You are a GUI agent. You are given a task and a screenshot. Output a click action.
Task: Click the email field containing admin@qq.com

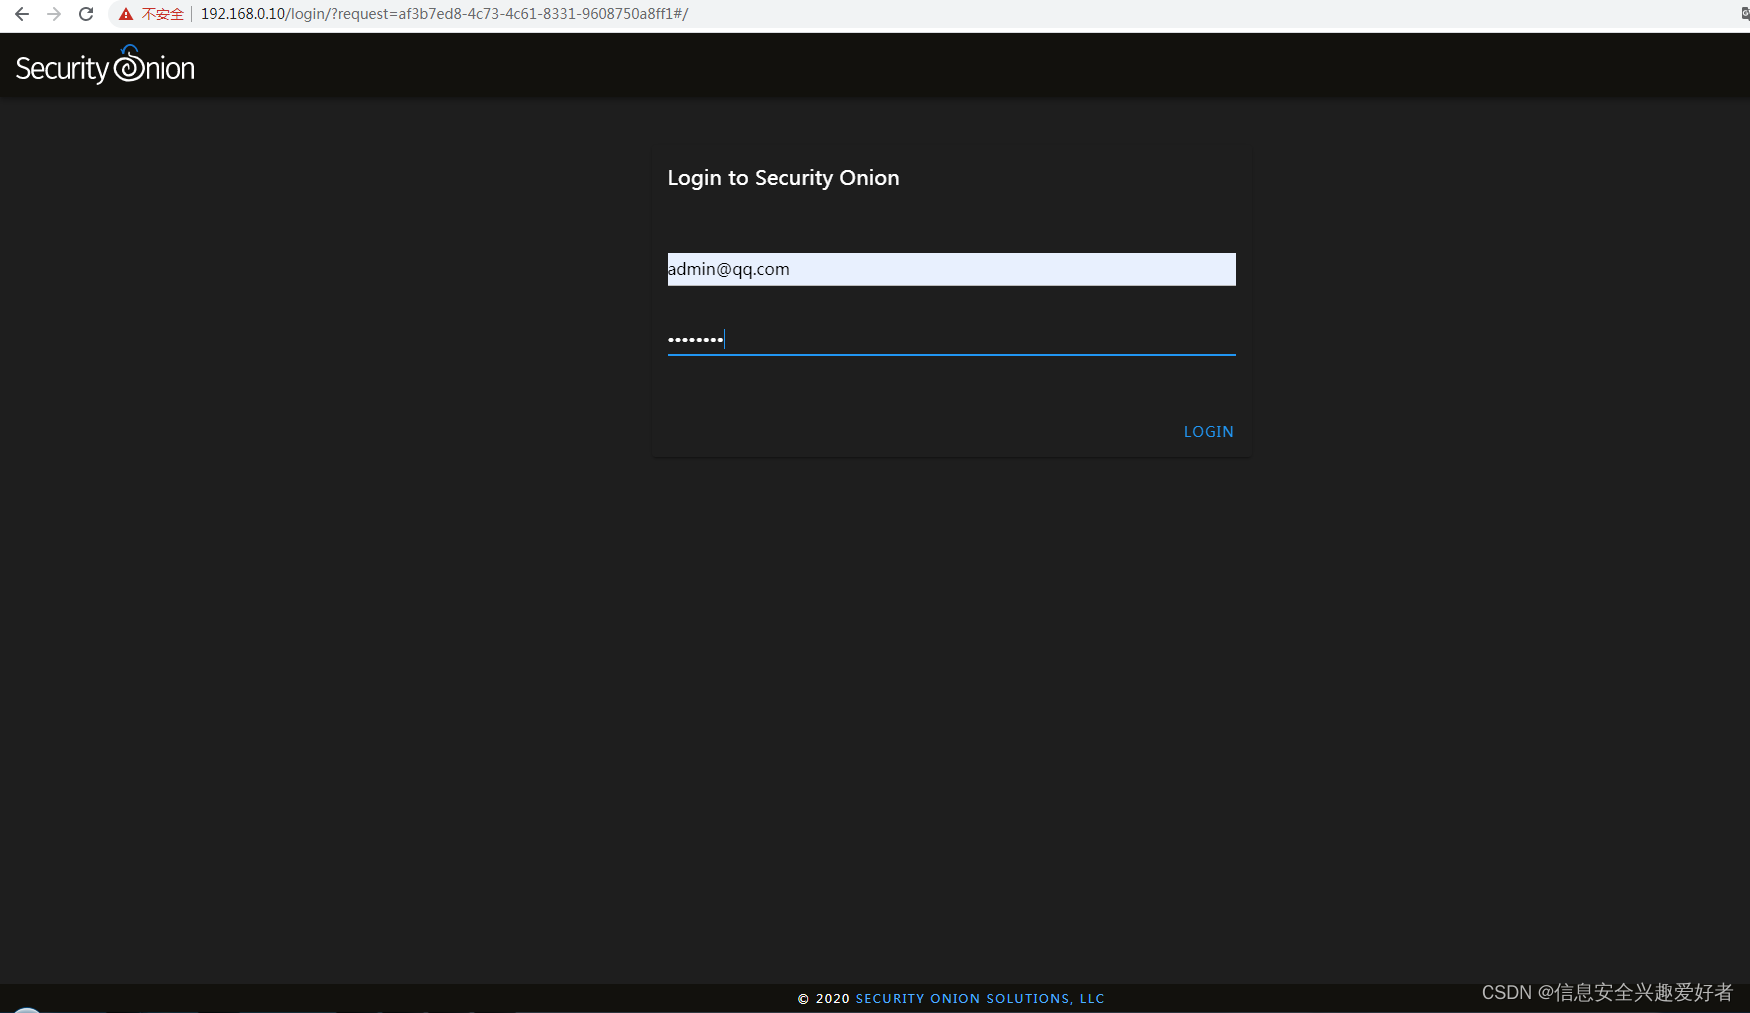951,269
